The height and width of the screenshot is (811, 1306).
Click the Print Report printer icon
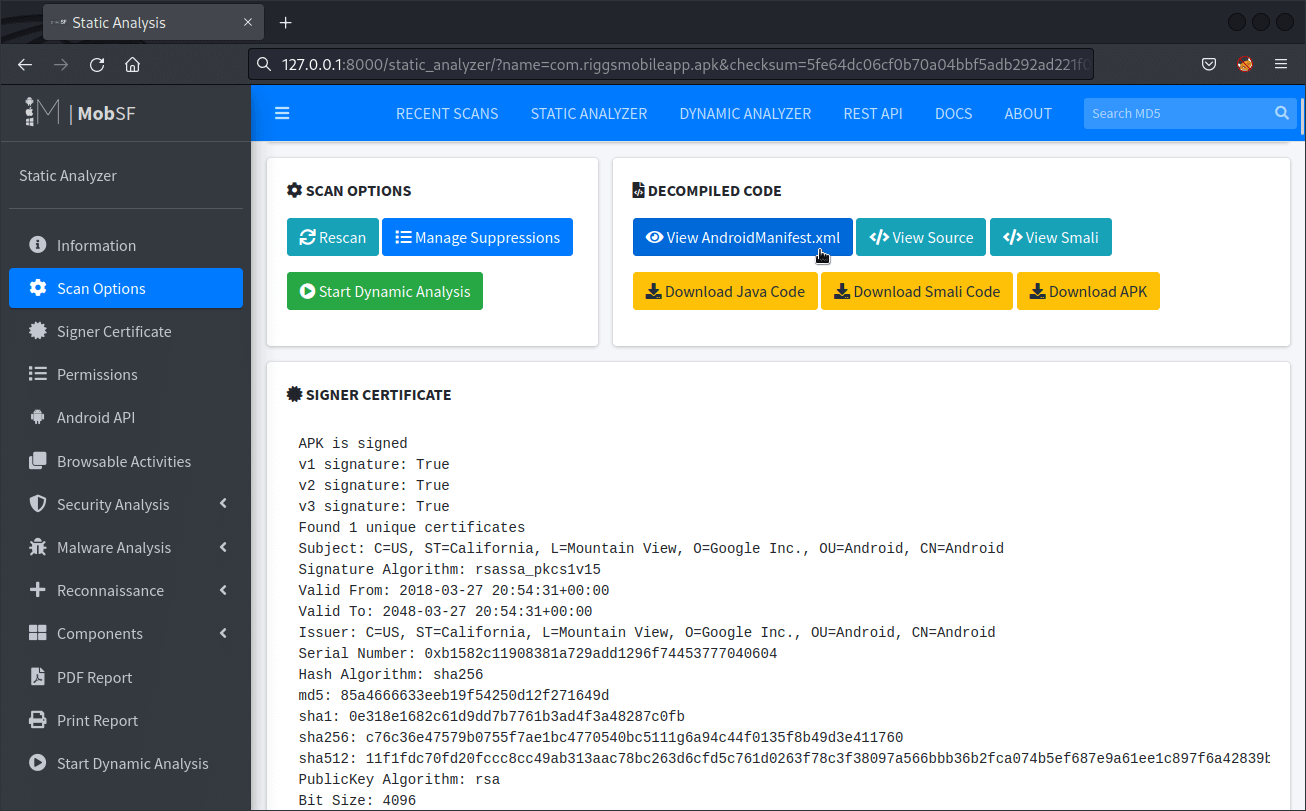pyautogui.click(x=38, y=720)
